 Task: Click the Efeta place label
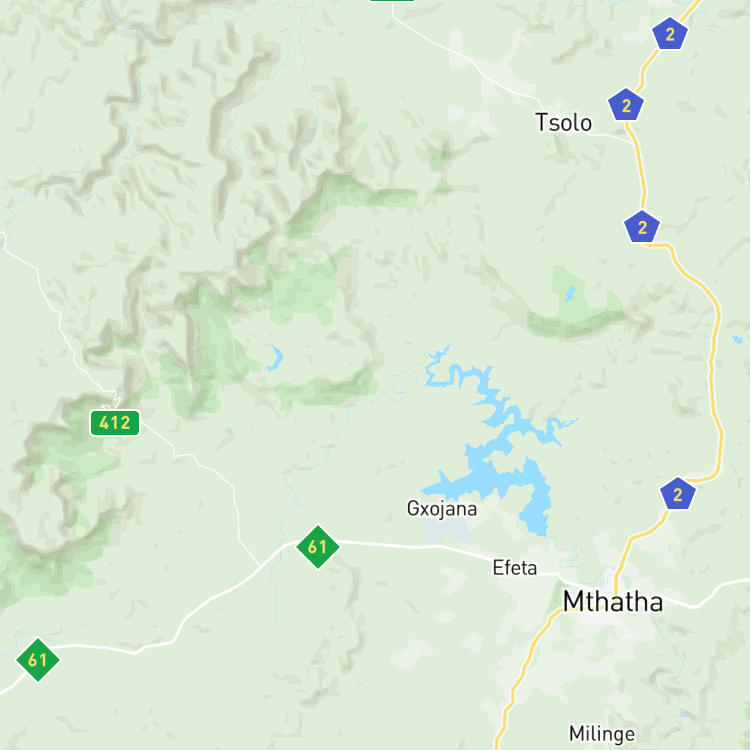tap(515, 568)
